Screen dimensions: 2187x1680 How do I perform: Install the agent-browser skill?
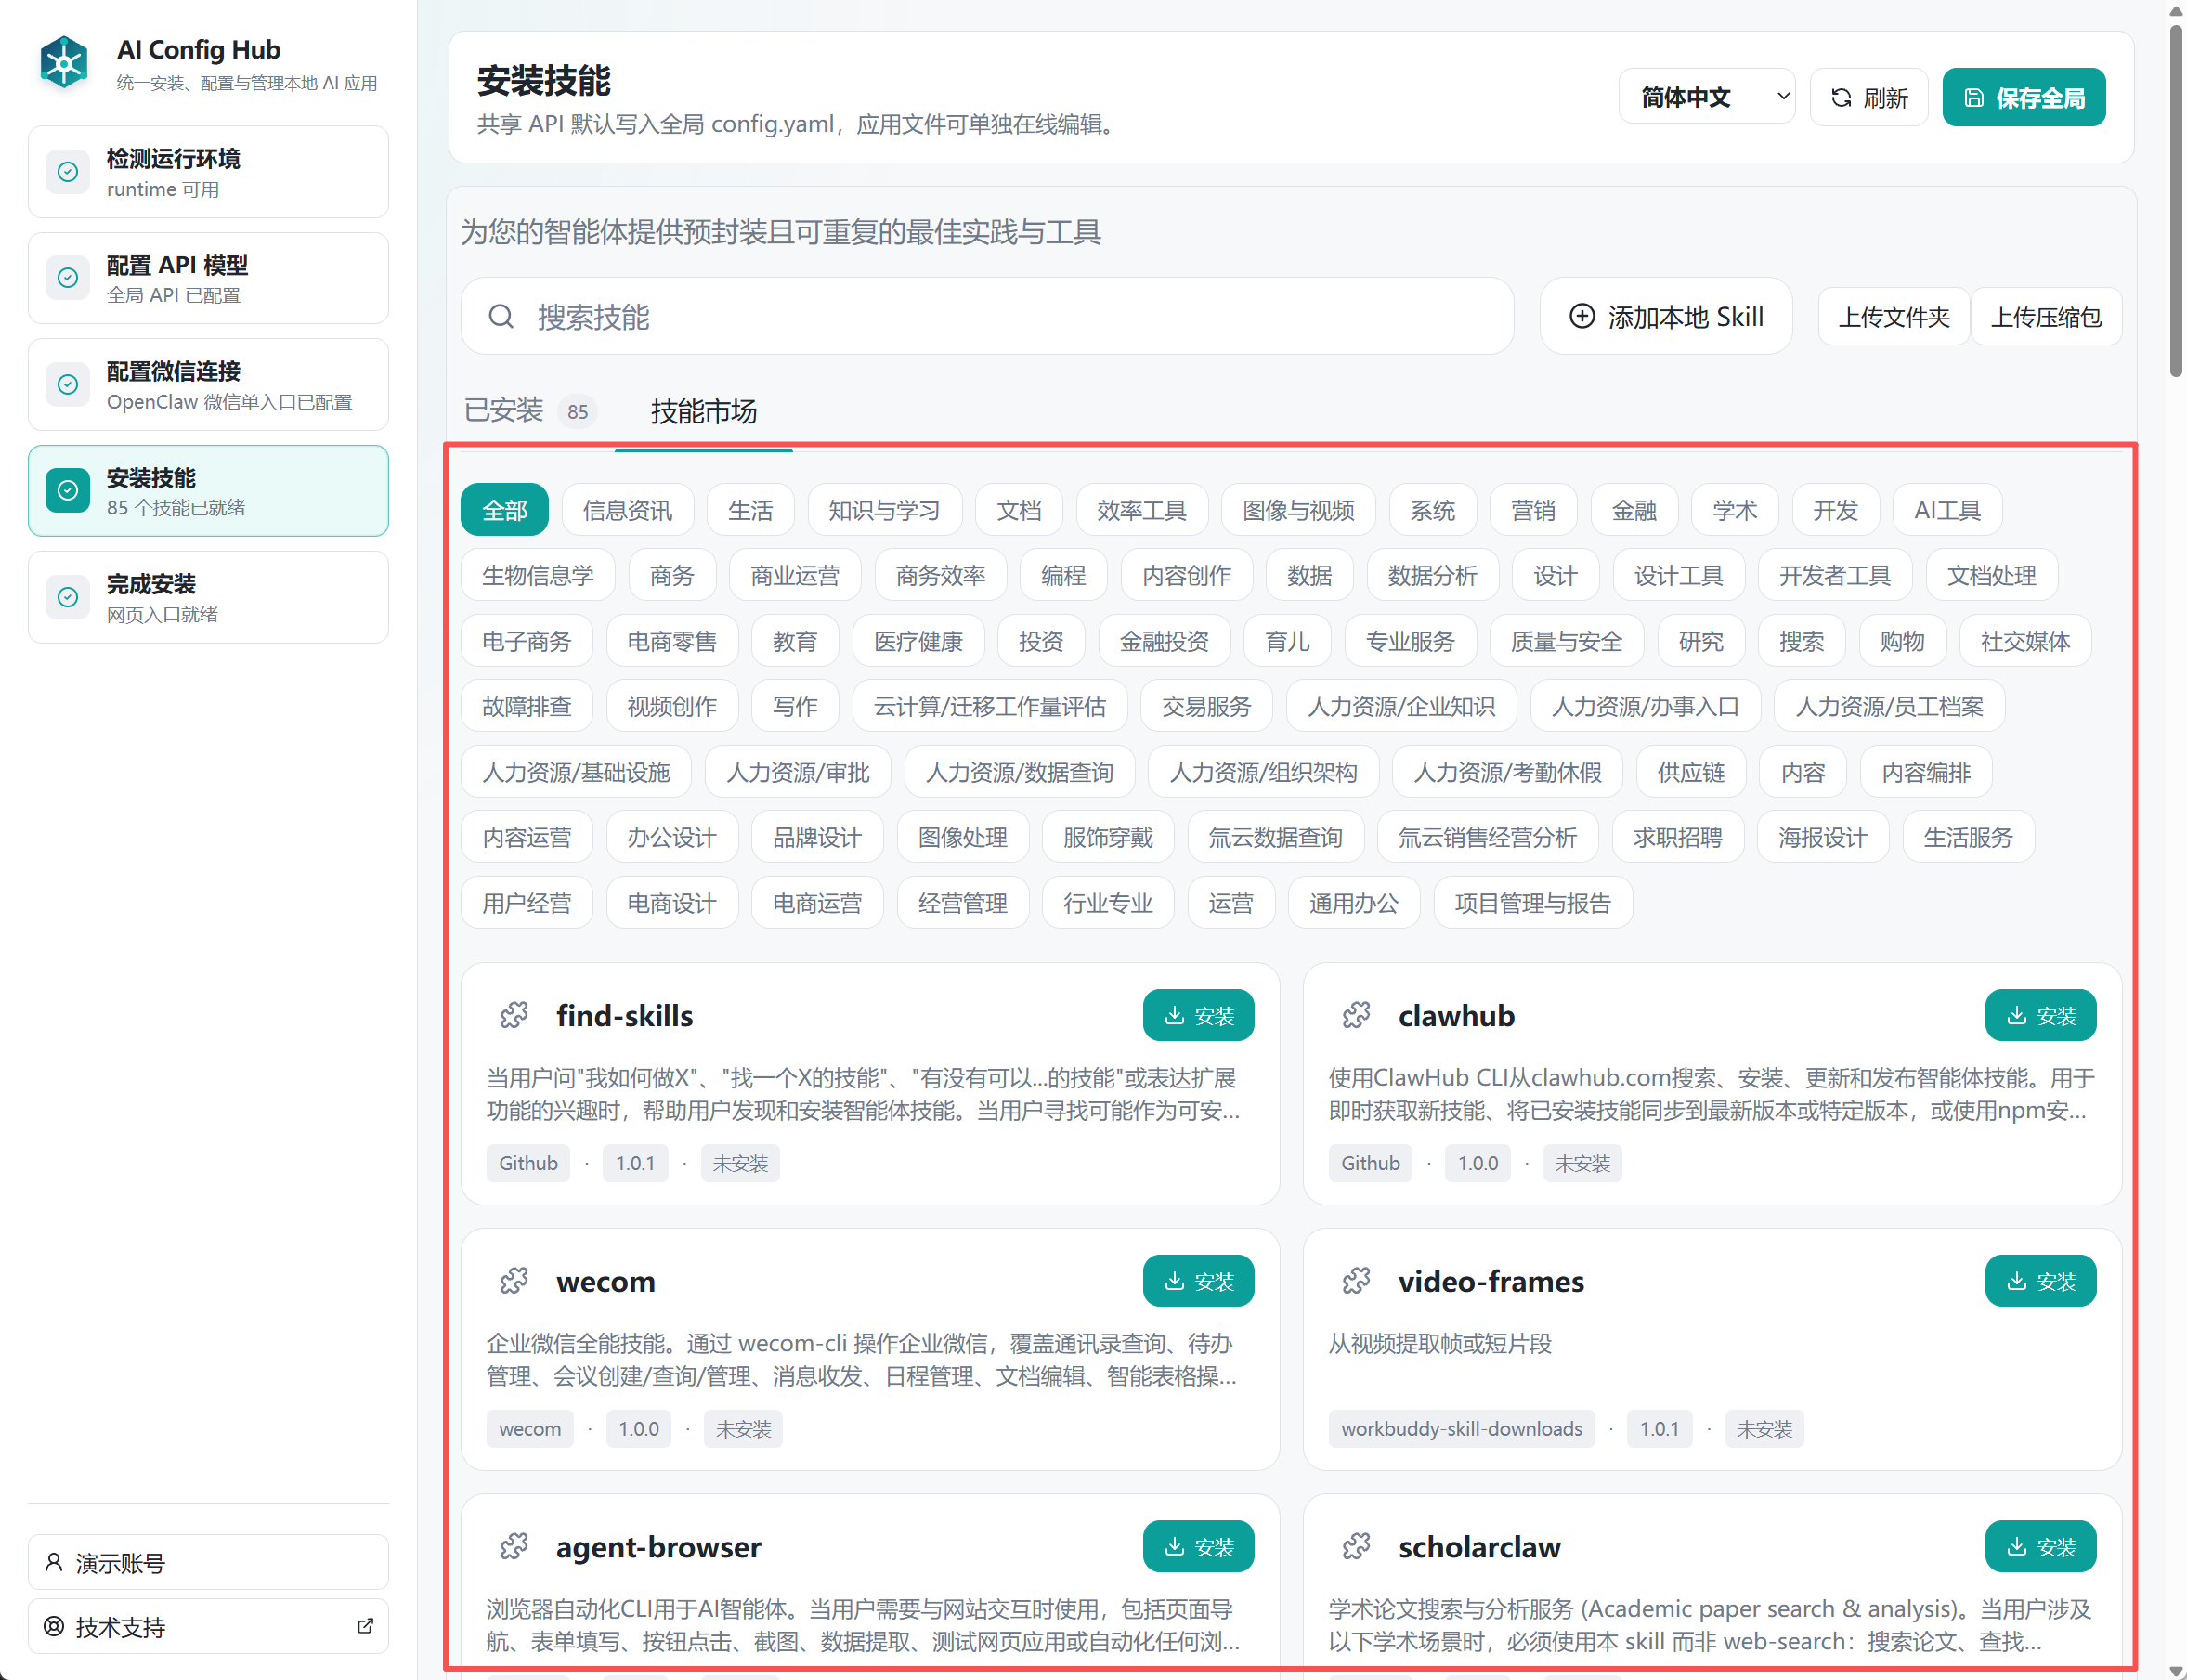1198,1546
